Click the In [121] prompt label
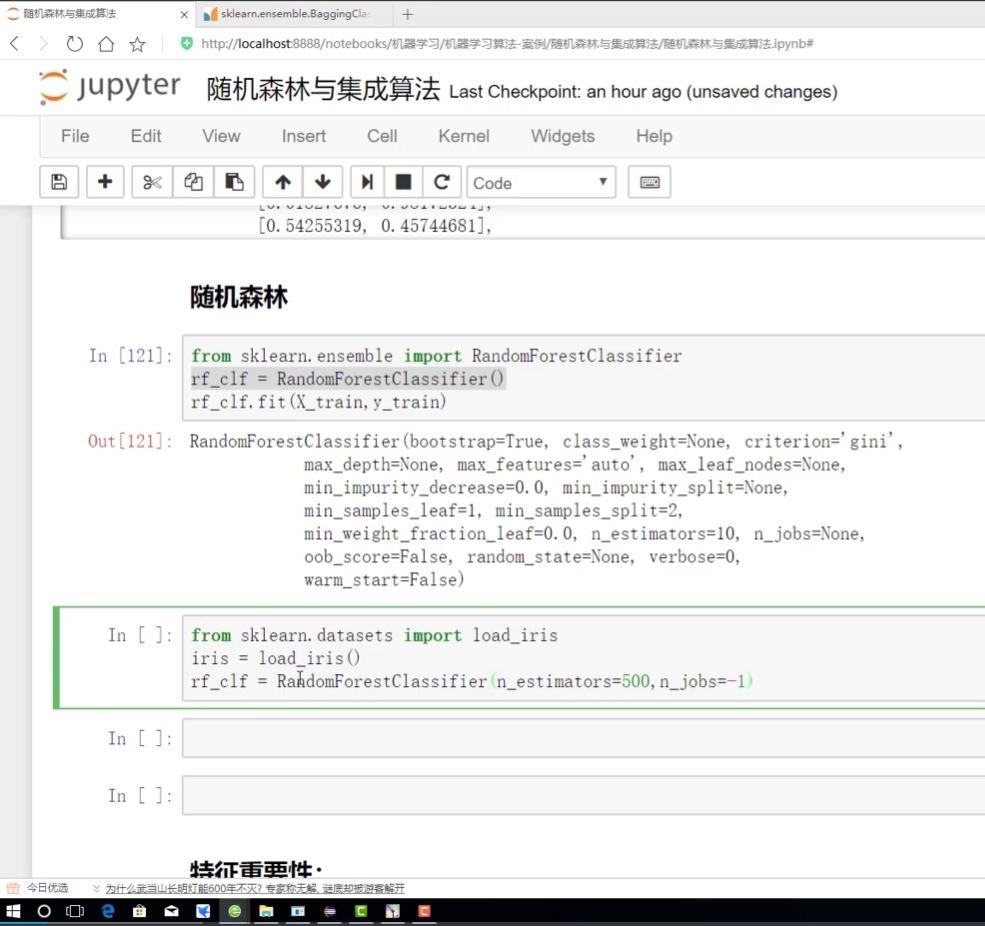The height and width of the screenshot is (926, 985). pos(130,356)
